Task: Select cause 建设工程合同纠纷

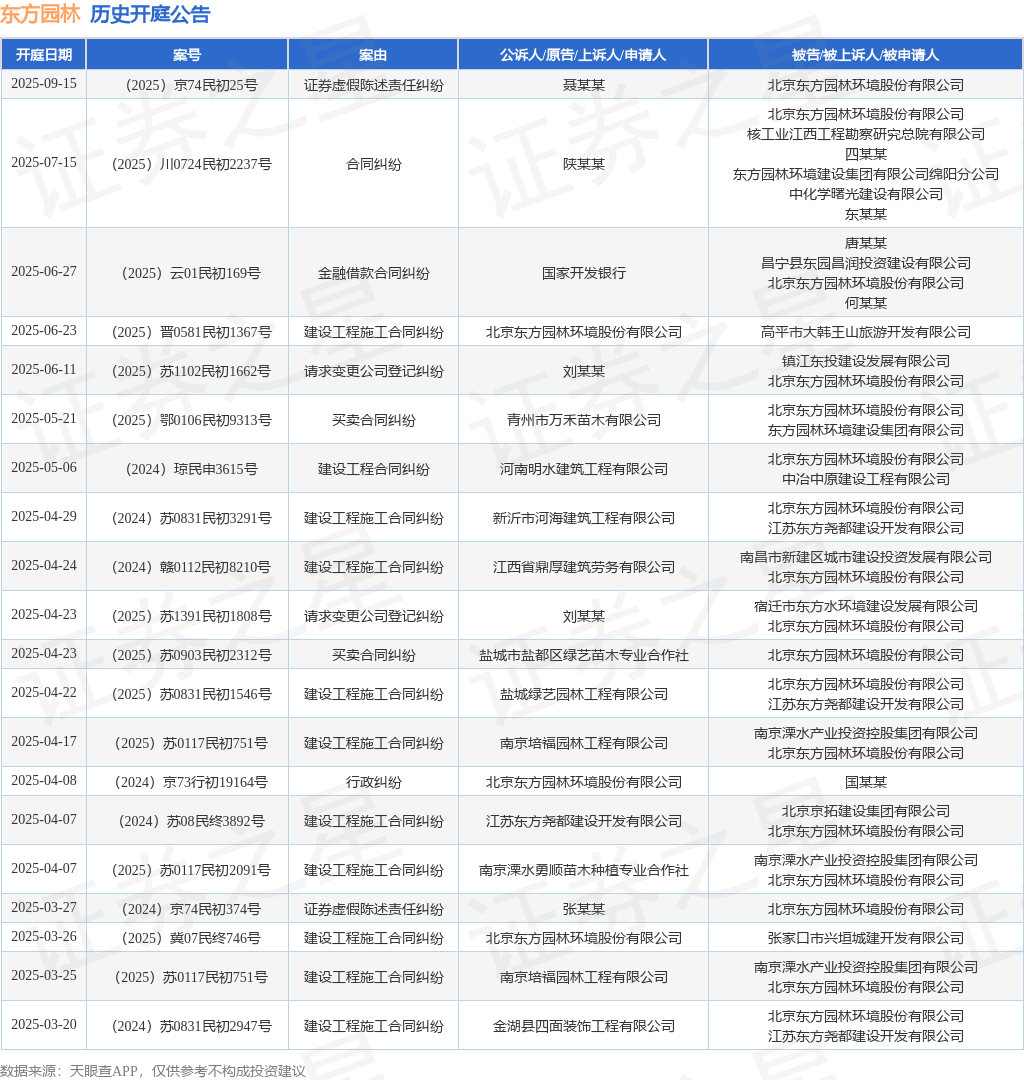Action: click(x=373, y=469)
